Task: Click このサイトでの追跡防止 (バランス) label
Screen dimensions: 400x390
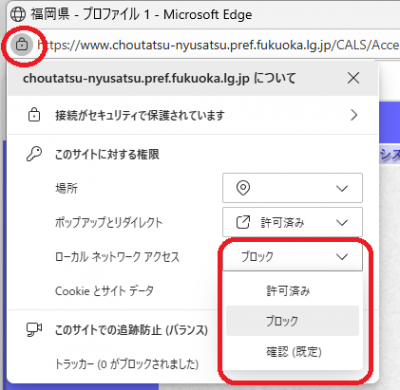Action: pos(131,330)
